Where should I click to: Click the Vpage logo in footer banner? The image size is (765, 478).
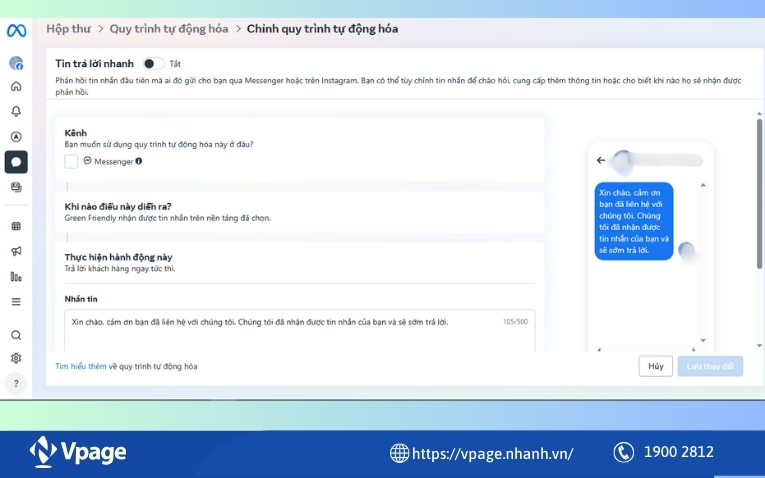78,452
